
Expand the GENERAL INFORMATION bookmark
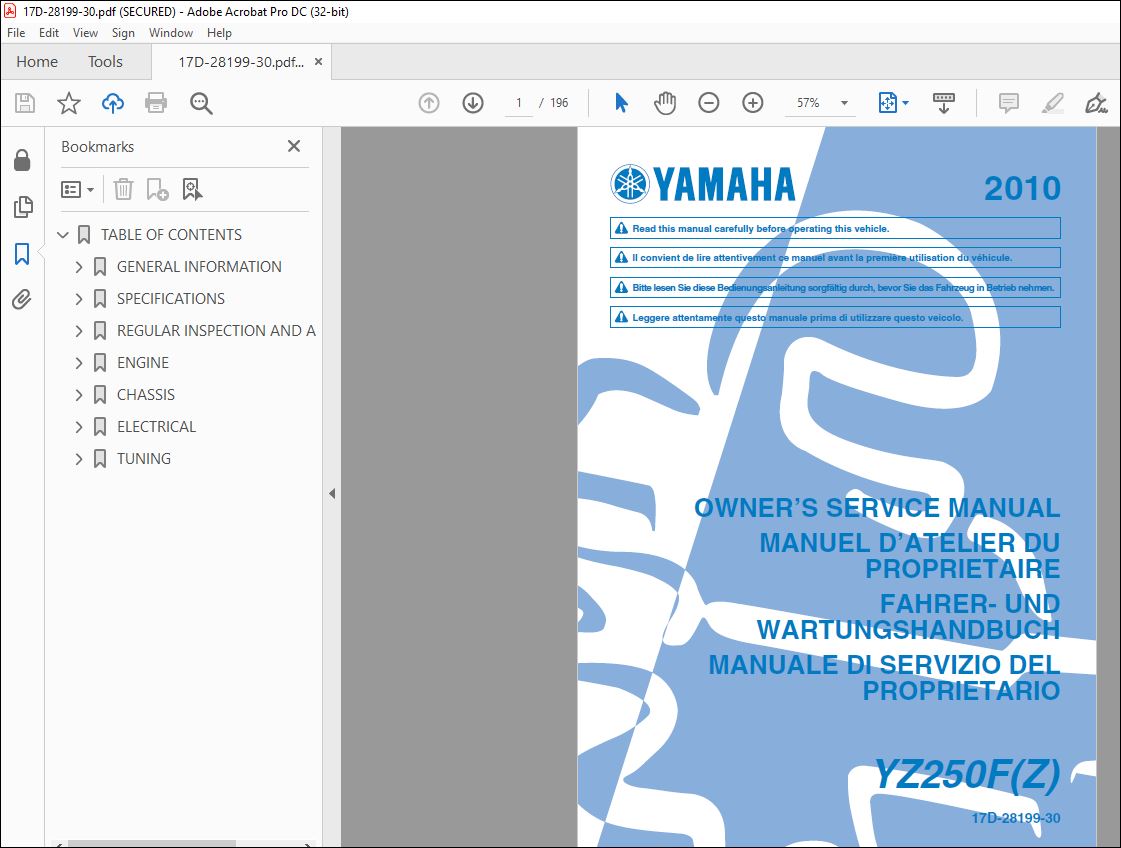click(79, 267)
